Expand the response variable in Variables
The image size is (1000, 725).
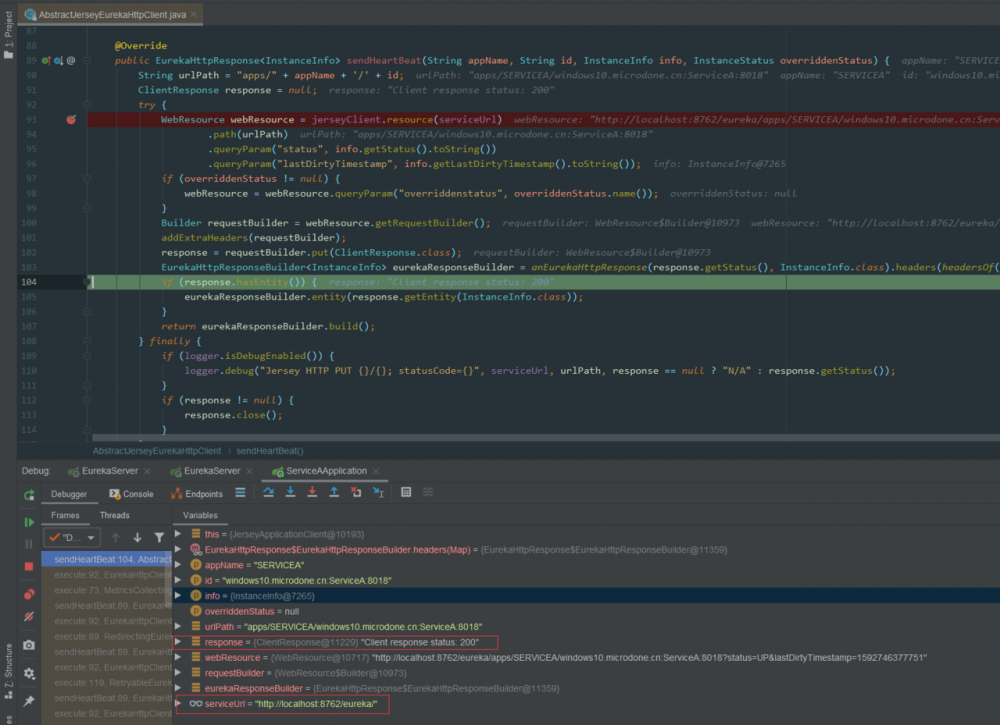pos(179,642)
